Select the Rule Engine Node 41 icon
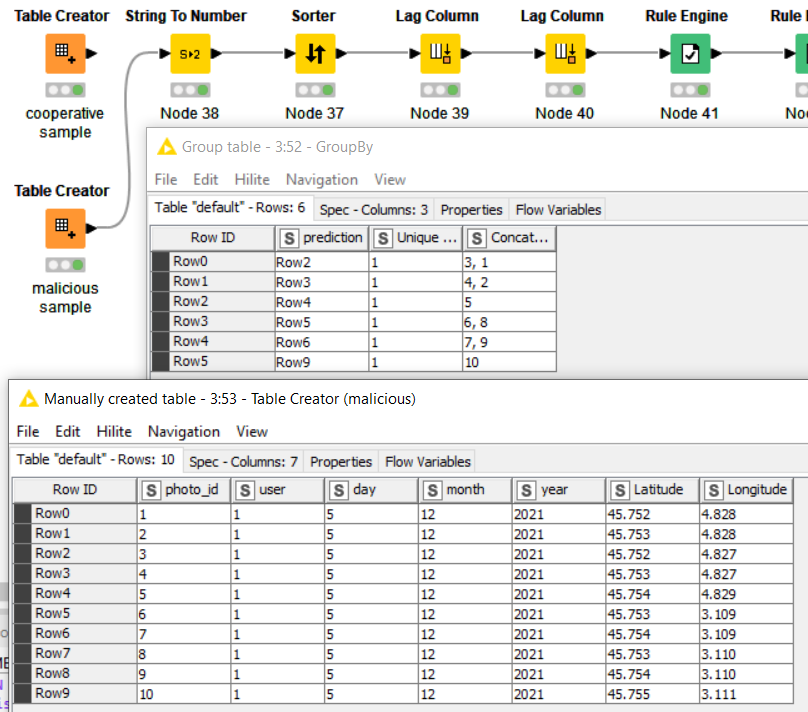The image size is (808, 712). click(x=690, y=54)
